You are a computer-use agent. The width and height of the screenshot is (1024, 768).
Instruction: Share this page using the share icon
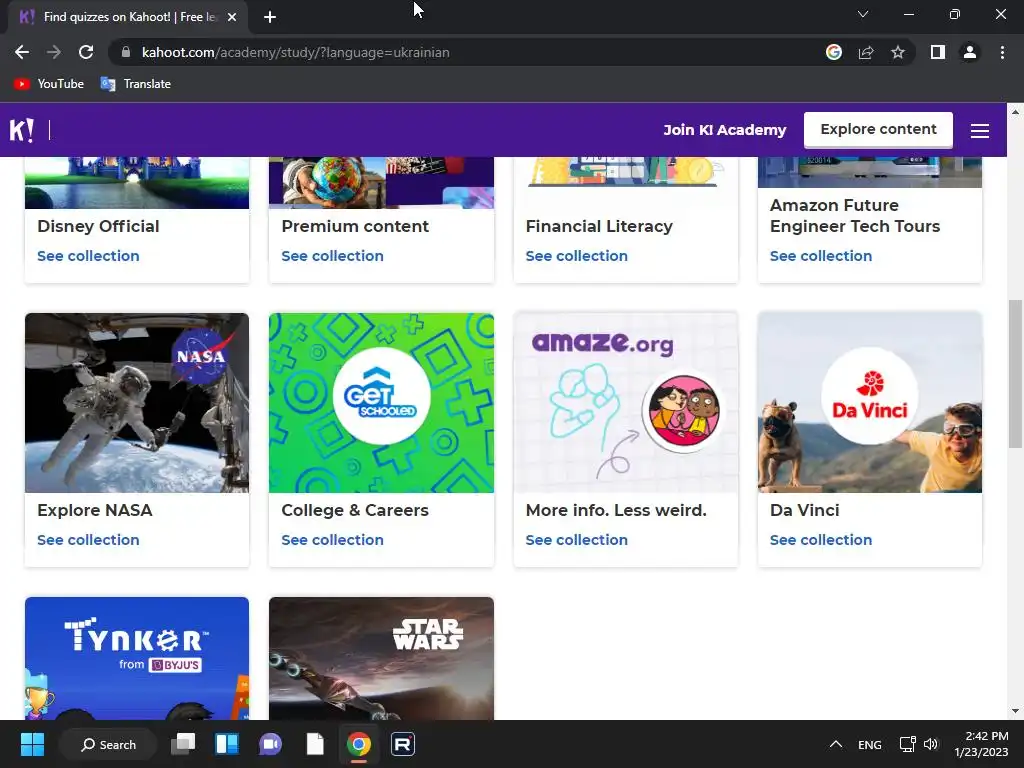[866, 52]
